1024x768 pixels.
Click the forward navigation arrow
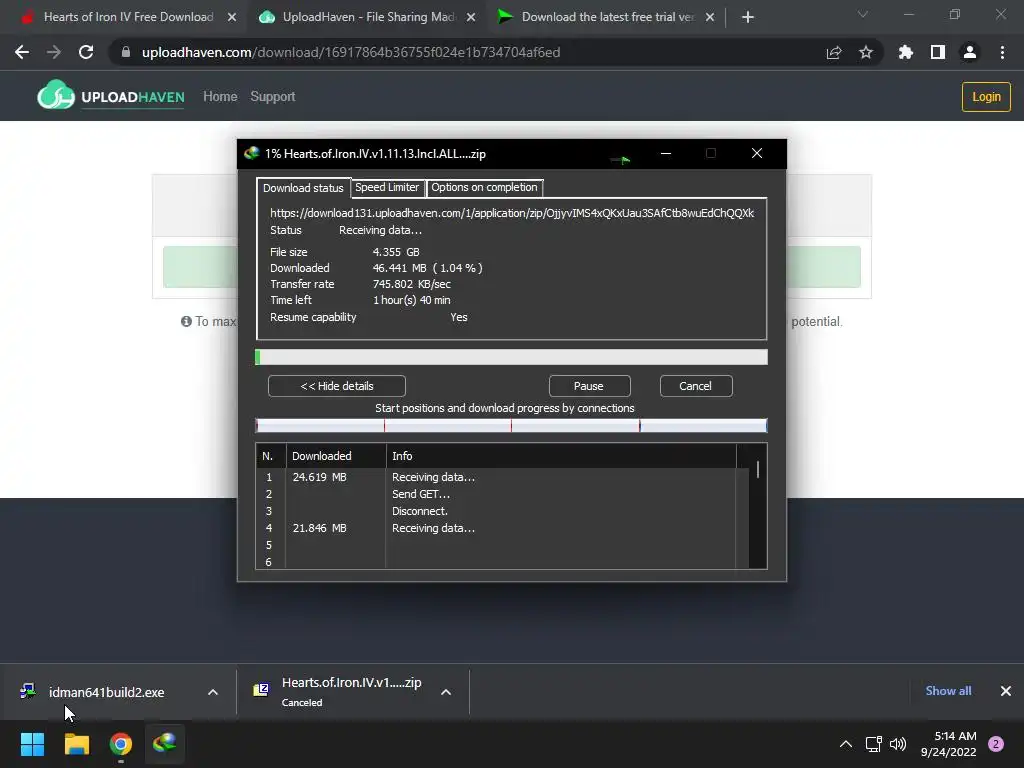[x=54, y=52]
